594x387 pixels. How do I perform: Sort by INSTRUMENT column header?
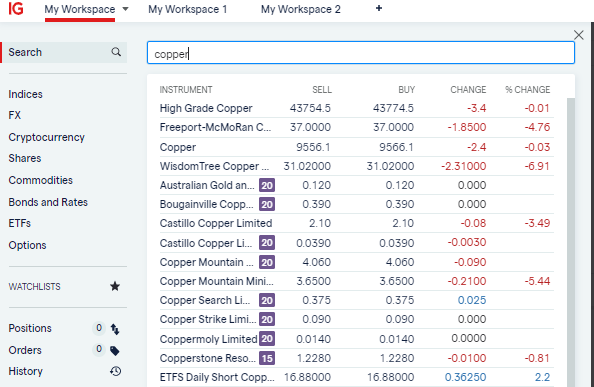pos(186,90)
